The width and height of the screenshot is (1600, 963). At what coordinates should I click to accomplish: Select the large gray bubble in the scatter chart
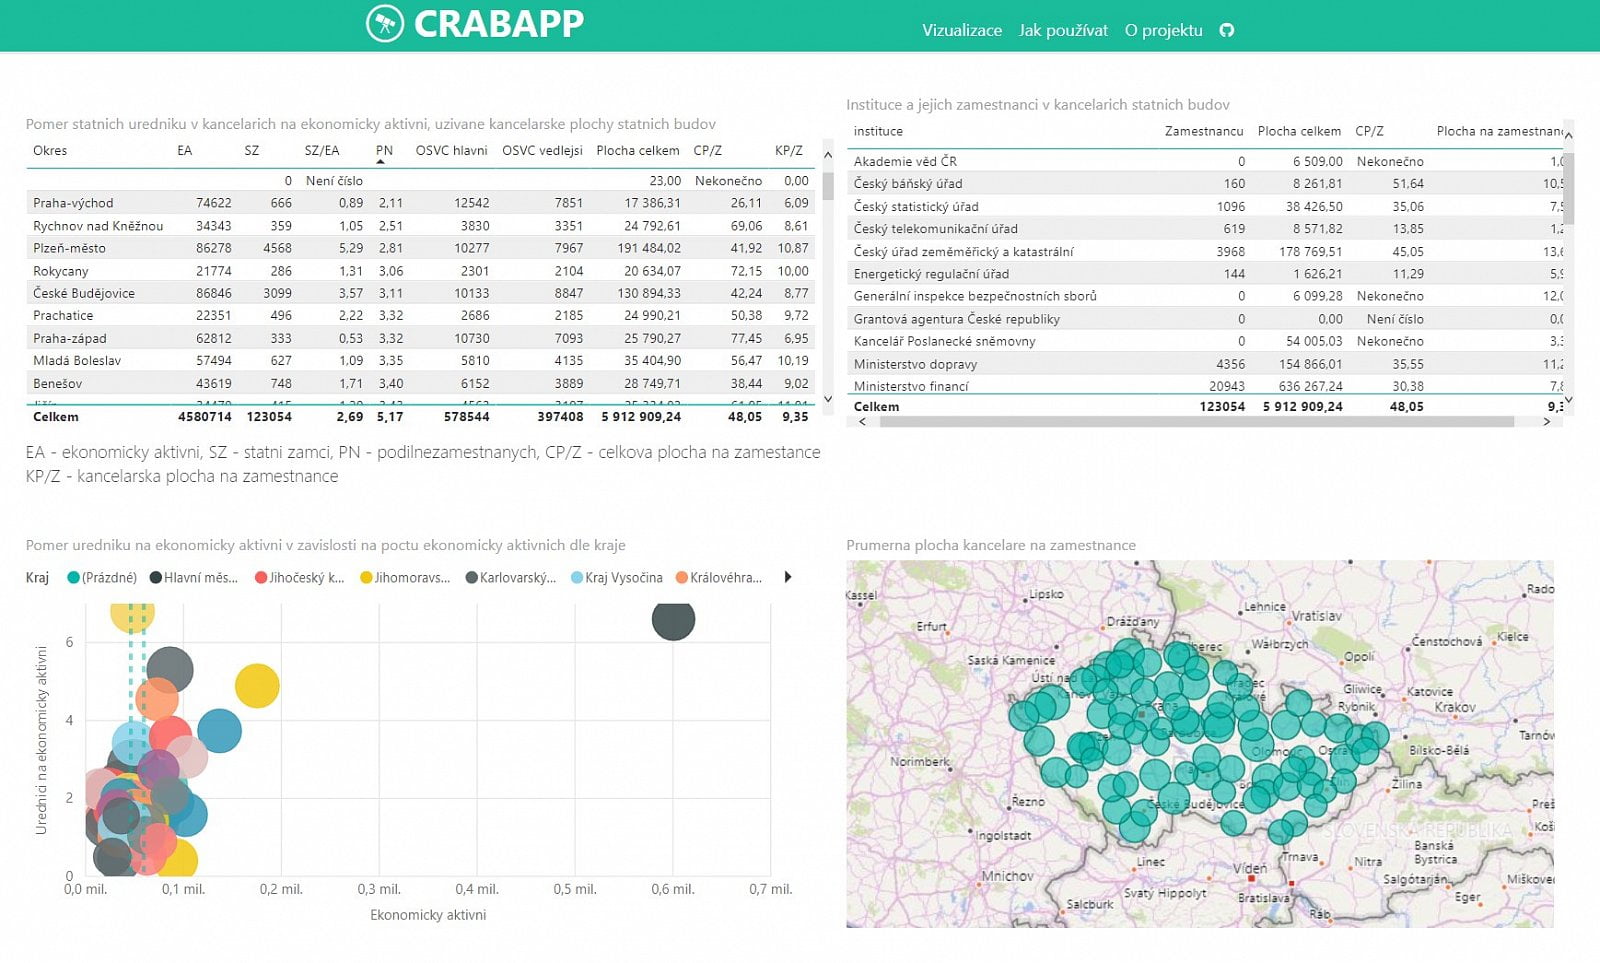673,621
